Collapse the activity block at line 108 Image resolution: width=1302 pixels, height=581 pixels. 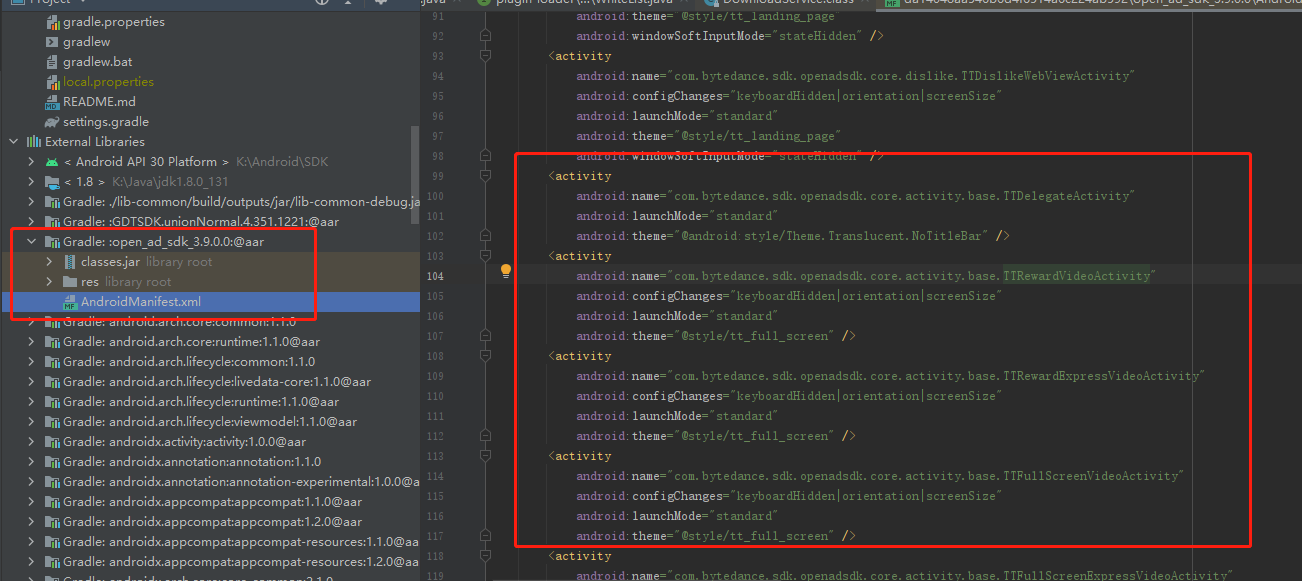coord(485,356)
